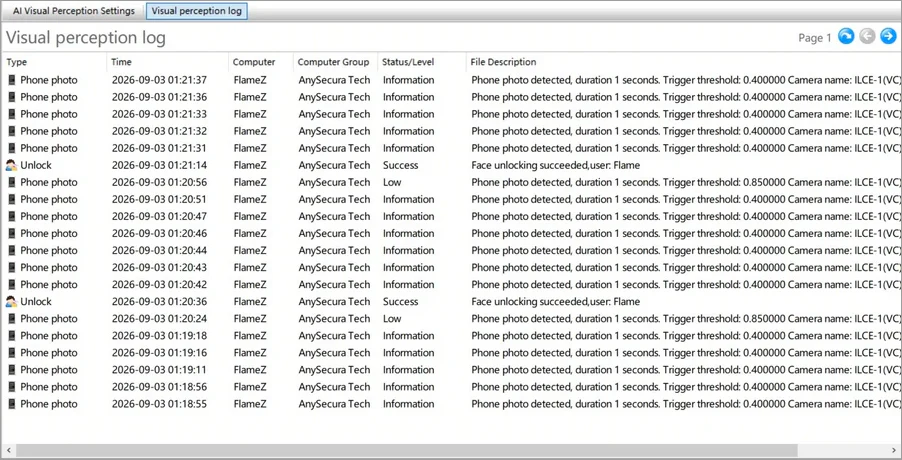902x460 pixels.
Task: Select description text in 01:20:43 row
Action: pos(686,267)
